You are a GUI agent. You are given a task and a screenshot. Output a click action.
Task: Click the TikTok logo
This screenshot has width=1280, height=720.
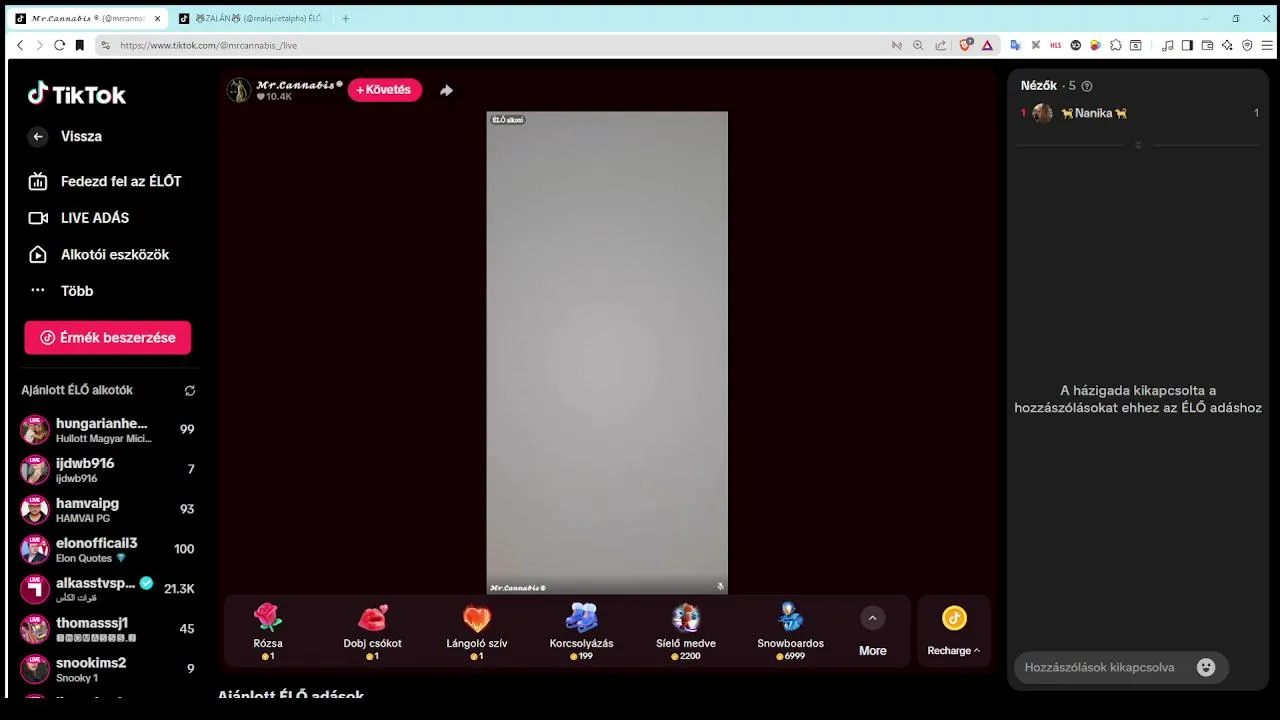click(77, 94)
